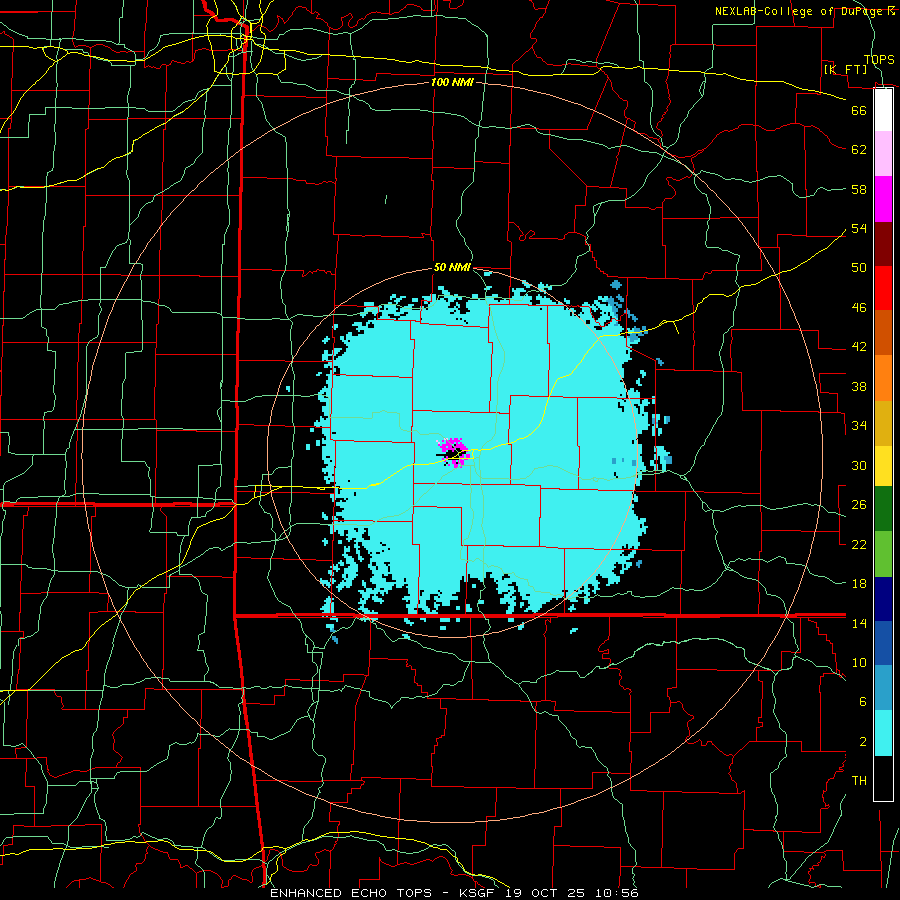Viewport: 900px width, 900px height.
Task: Click the cyan 2 kft legend swatch
Action: click(x=883, y=733)
